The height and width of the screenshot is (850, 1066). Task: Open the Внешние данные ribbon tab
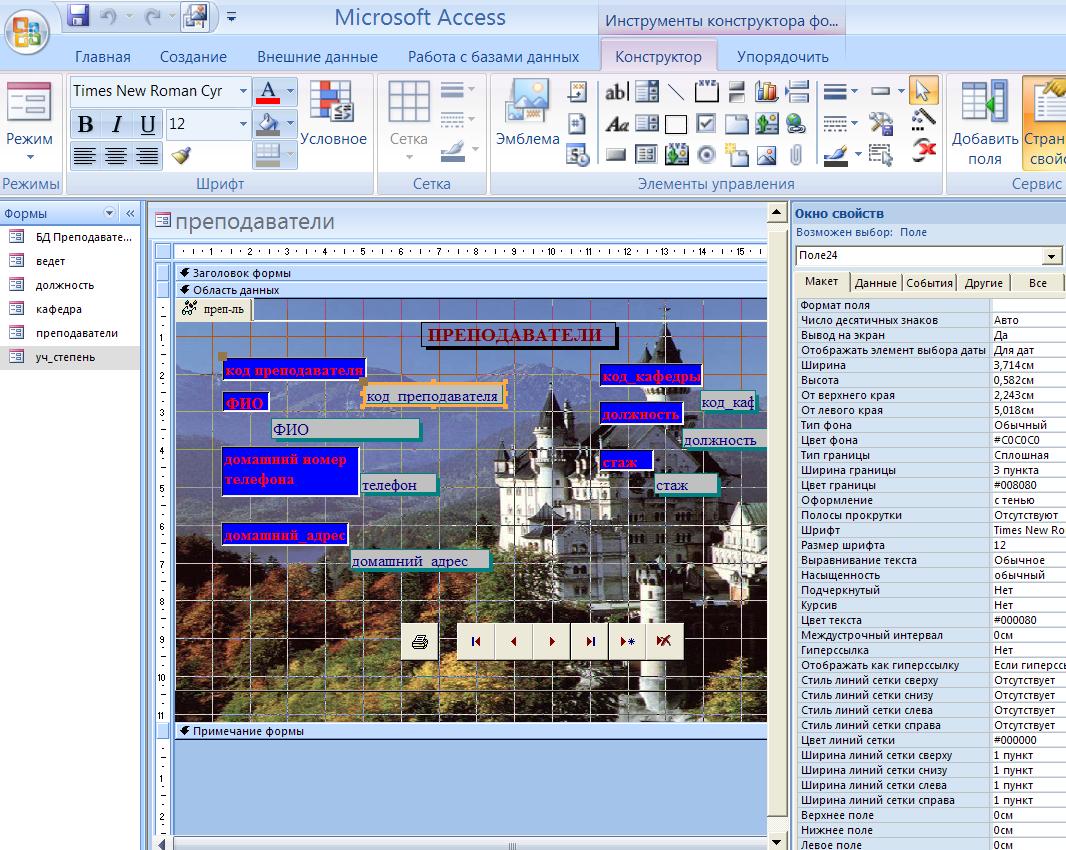tap(317, 57)
